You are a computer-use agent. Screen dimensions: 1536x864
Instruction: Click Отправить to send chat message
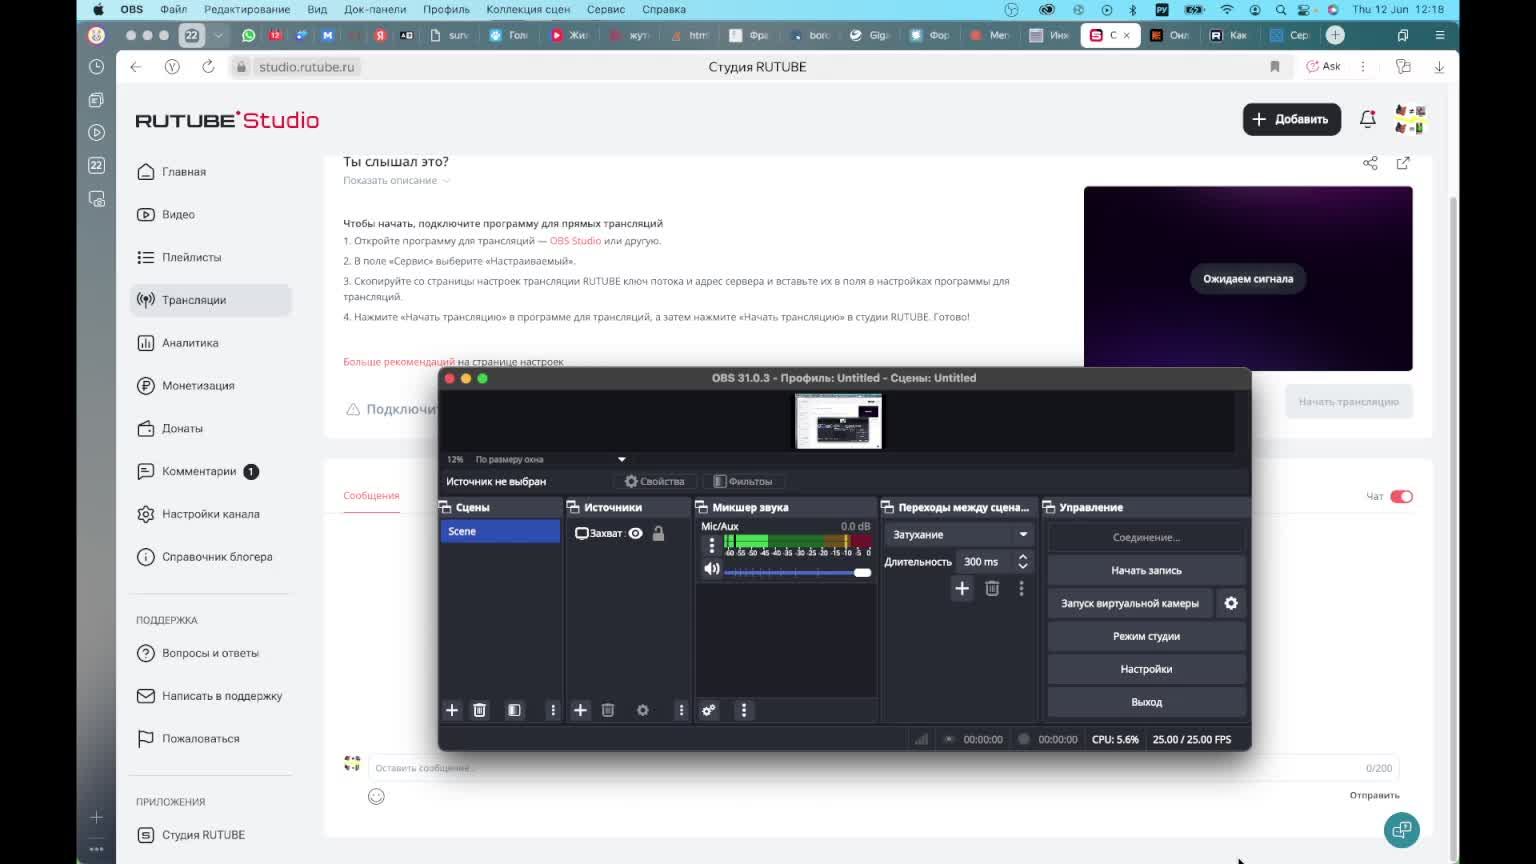pyautogui.click(x=1374, y=795)
